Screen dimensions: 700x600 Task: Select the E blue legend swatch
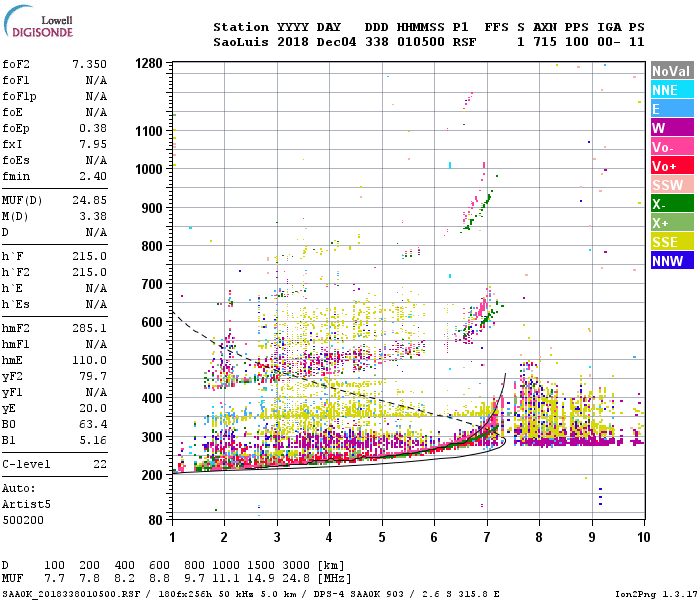click(x=672, y=109)
